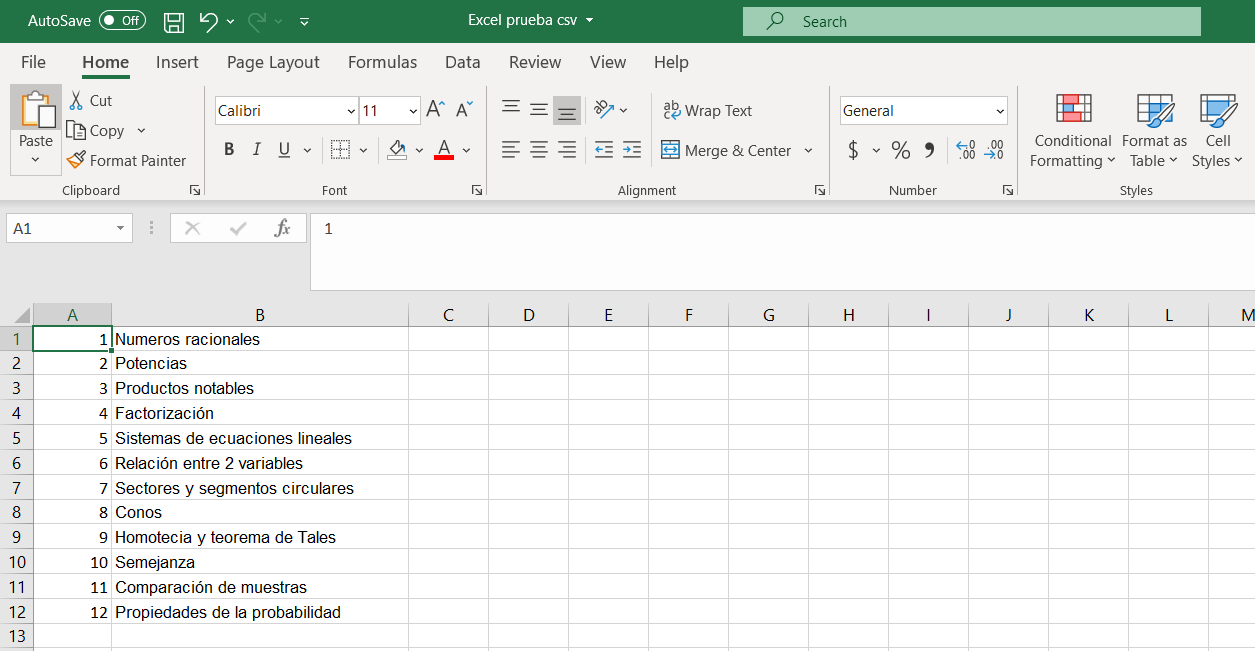Click the Paste clipboard icon
1255x651 pixels.
tap(36, 110)
